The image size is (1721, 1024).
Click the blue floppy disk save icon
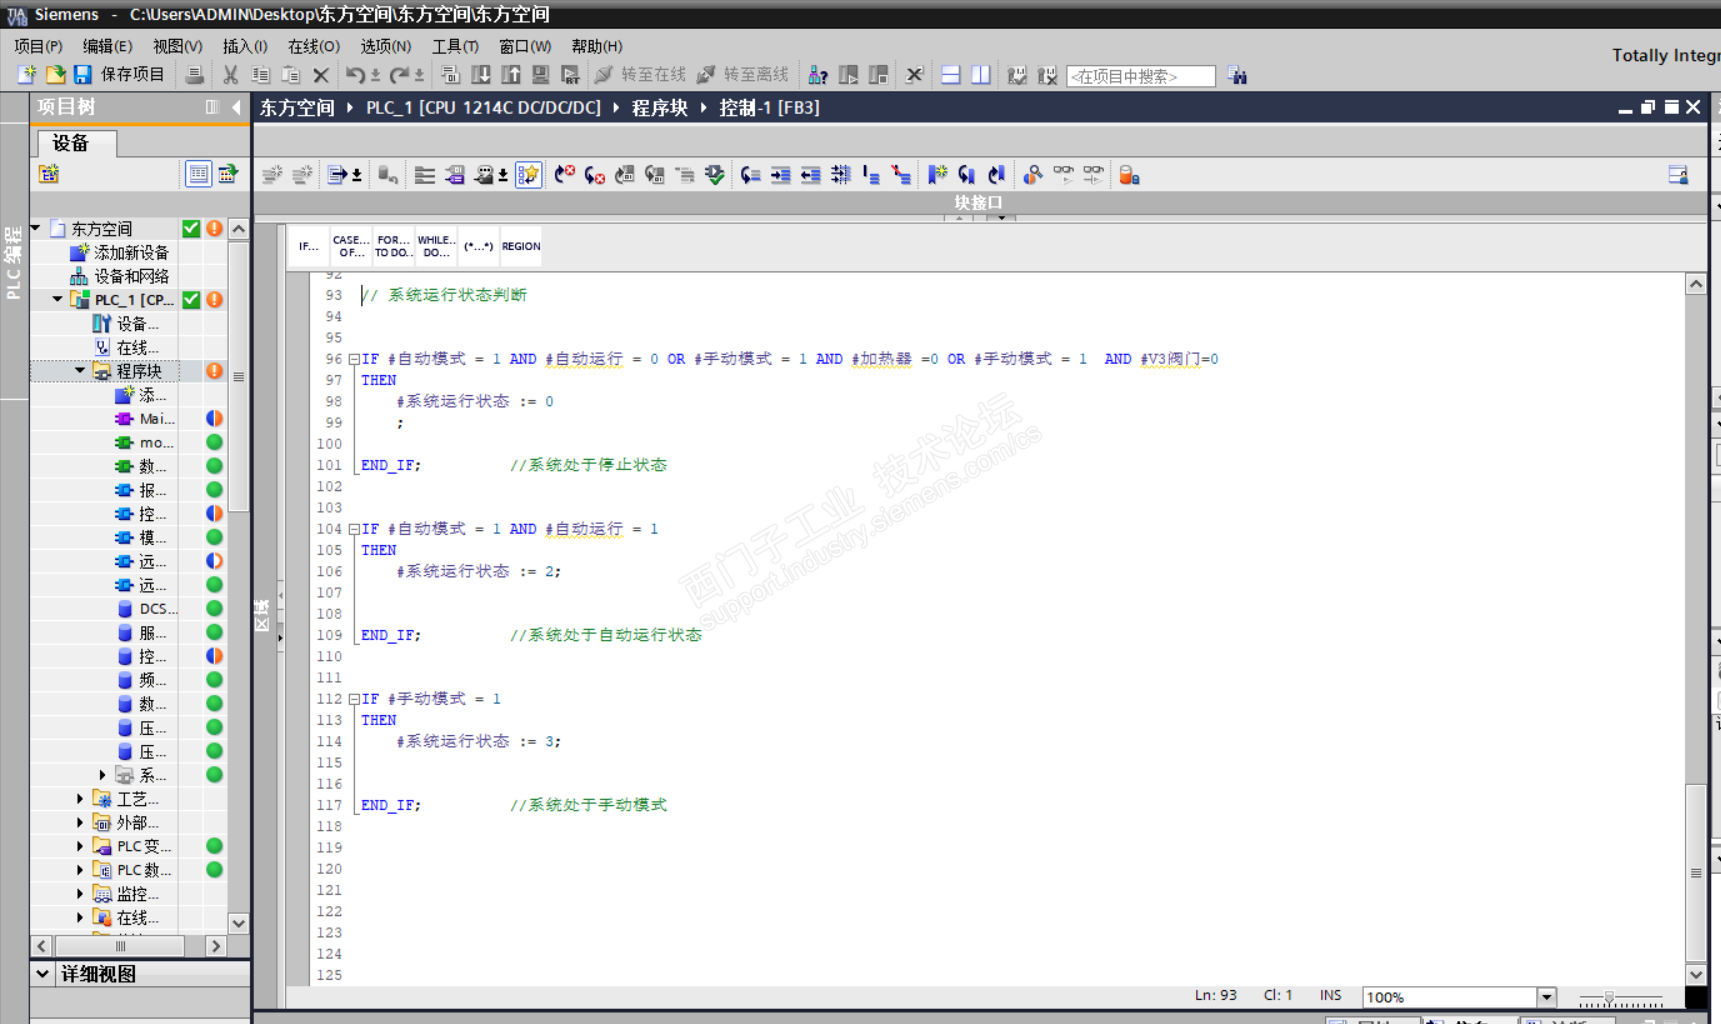(82, 75)
